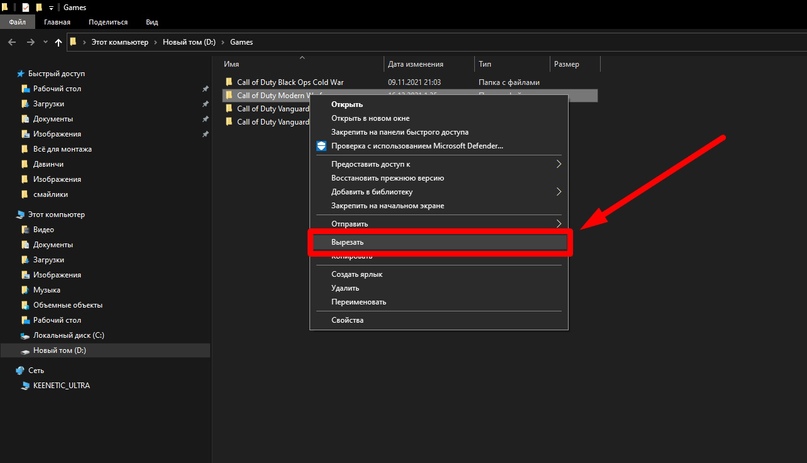This screenshot has height=463, width=807.
Task: Click the Музыка folder icon in sidebar
Action: [x=24, y=290]
